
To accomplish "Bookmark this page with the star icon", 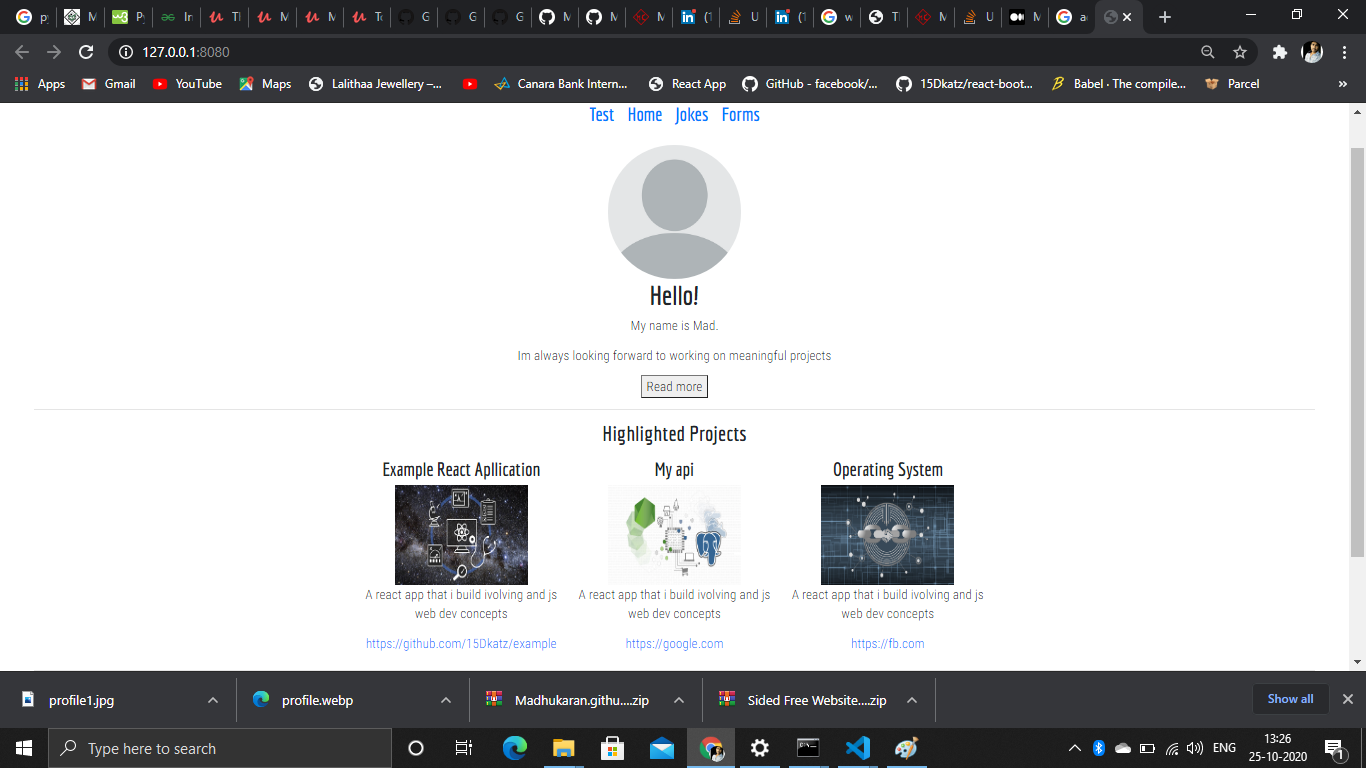I will coord(1240,52).
